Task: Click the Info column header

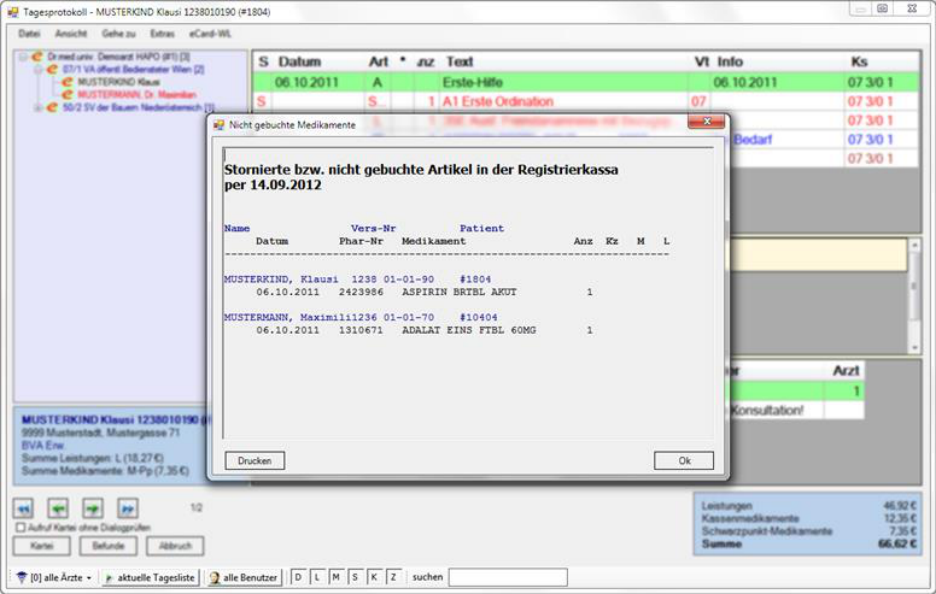Action: 729,61
